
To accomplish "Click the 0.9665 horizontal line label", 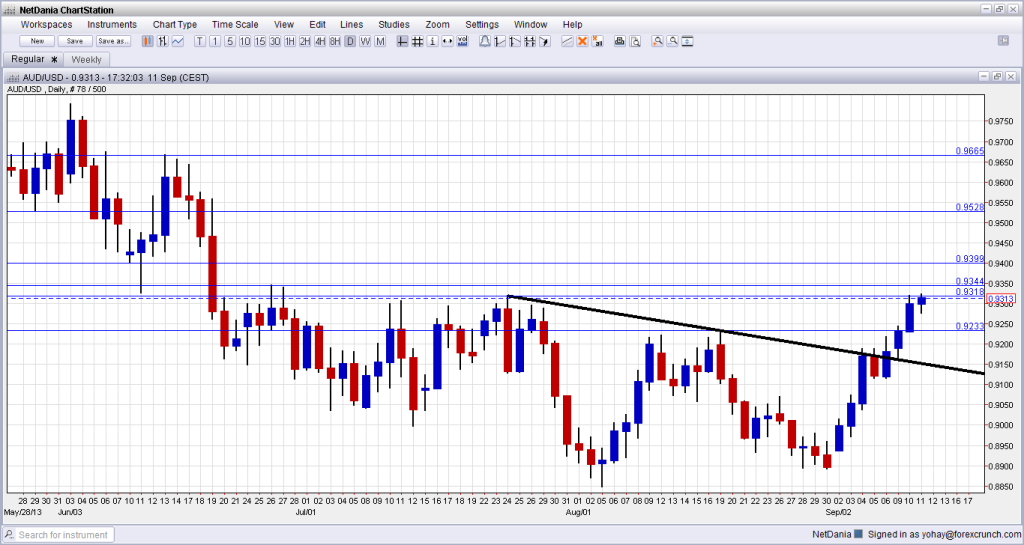I will (969, 151).
